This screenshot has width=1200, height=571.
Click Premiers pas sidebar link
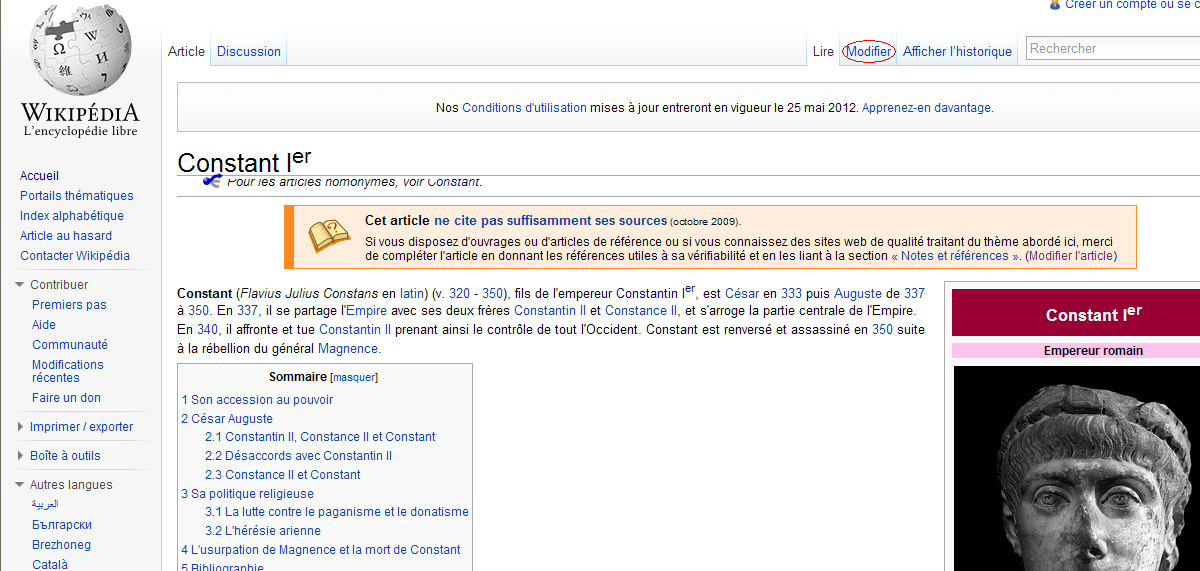(69, 305)
